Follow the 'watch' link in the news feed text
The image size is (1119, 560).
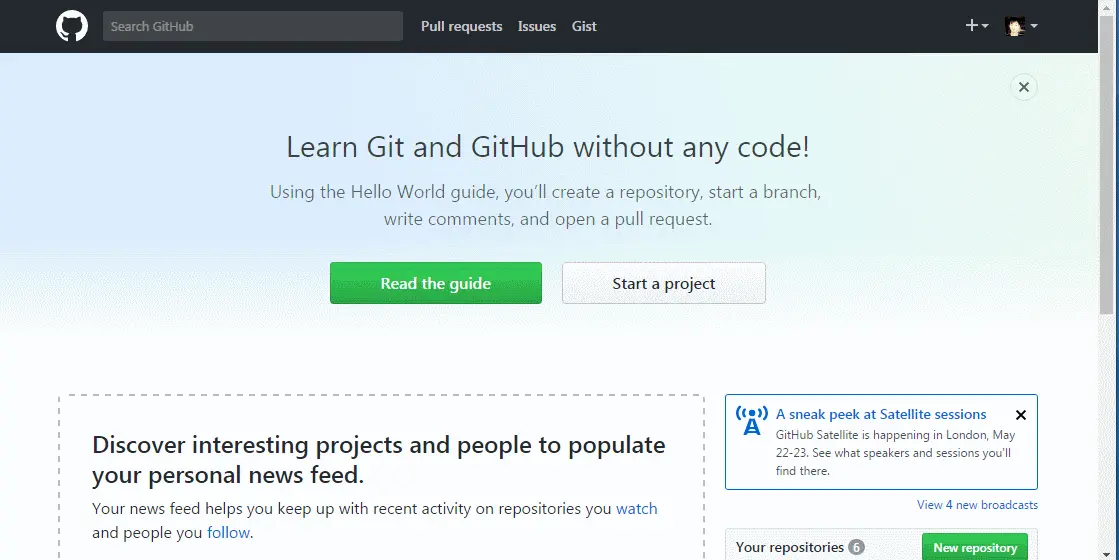(x=637, y=509)
